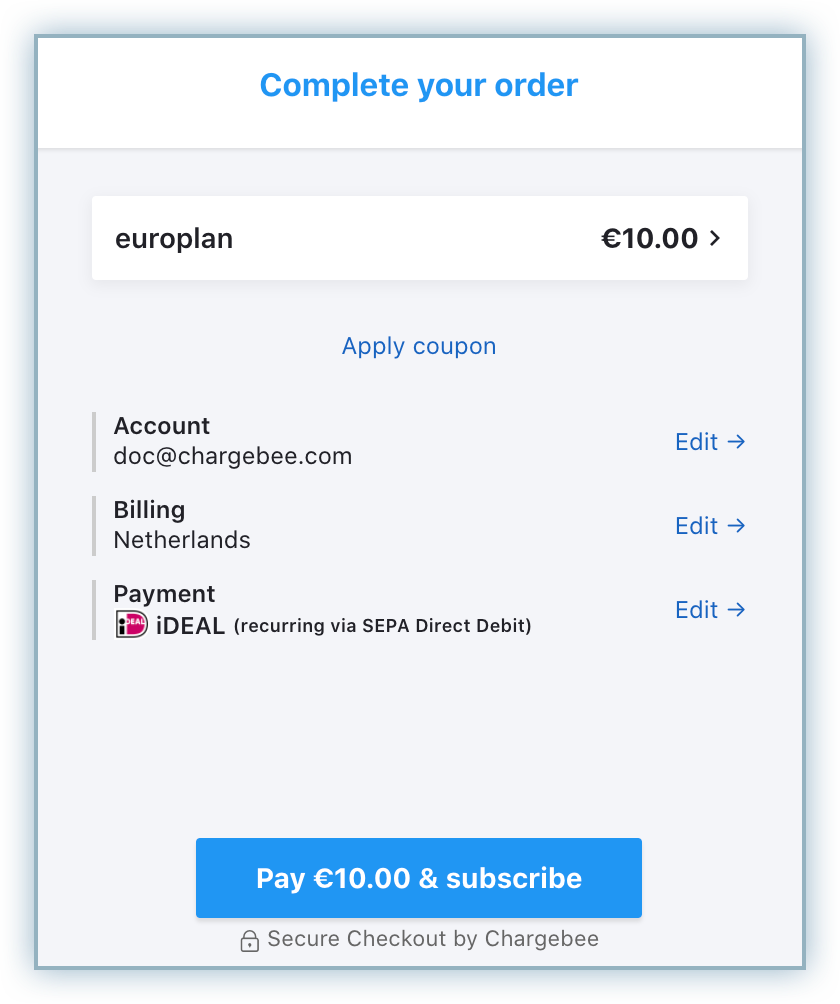The image size is (840, 1004).
Task: Open the Apply coupon link
Action: tap(419, 346)
